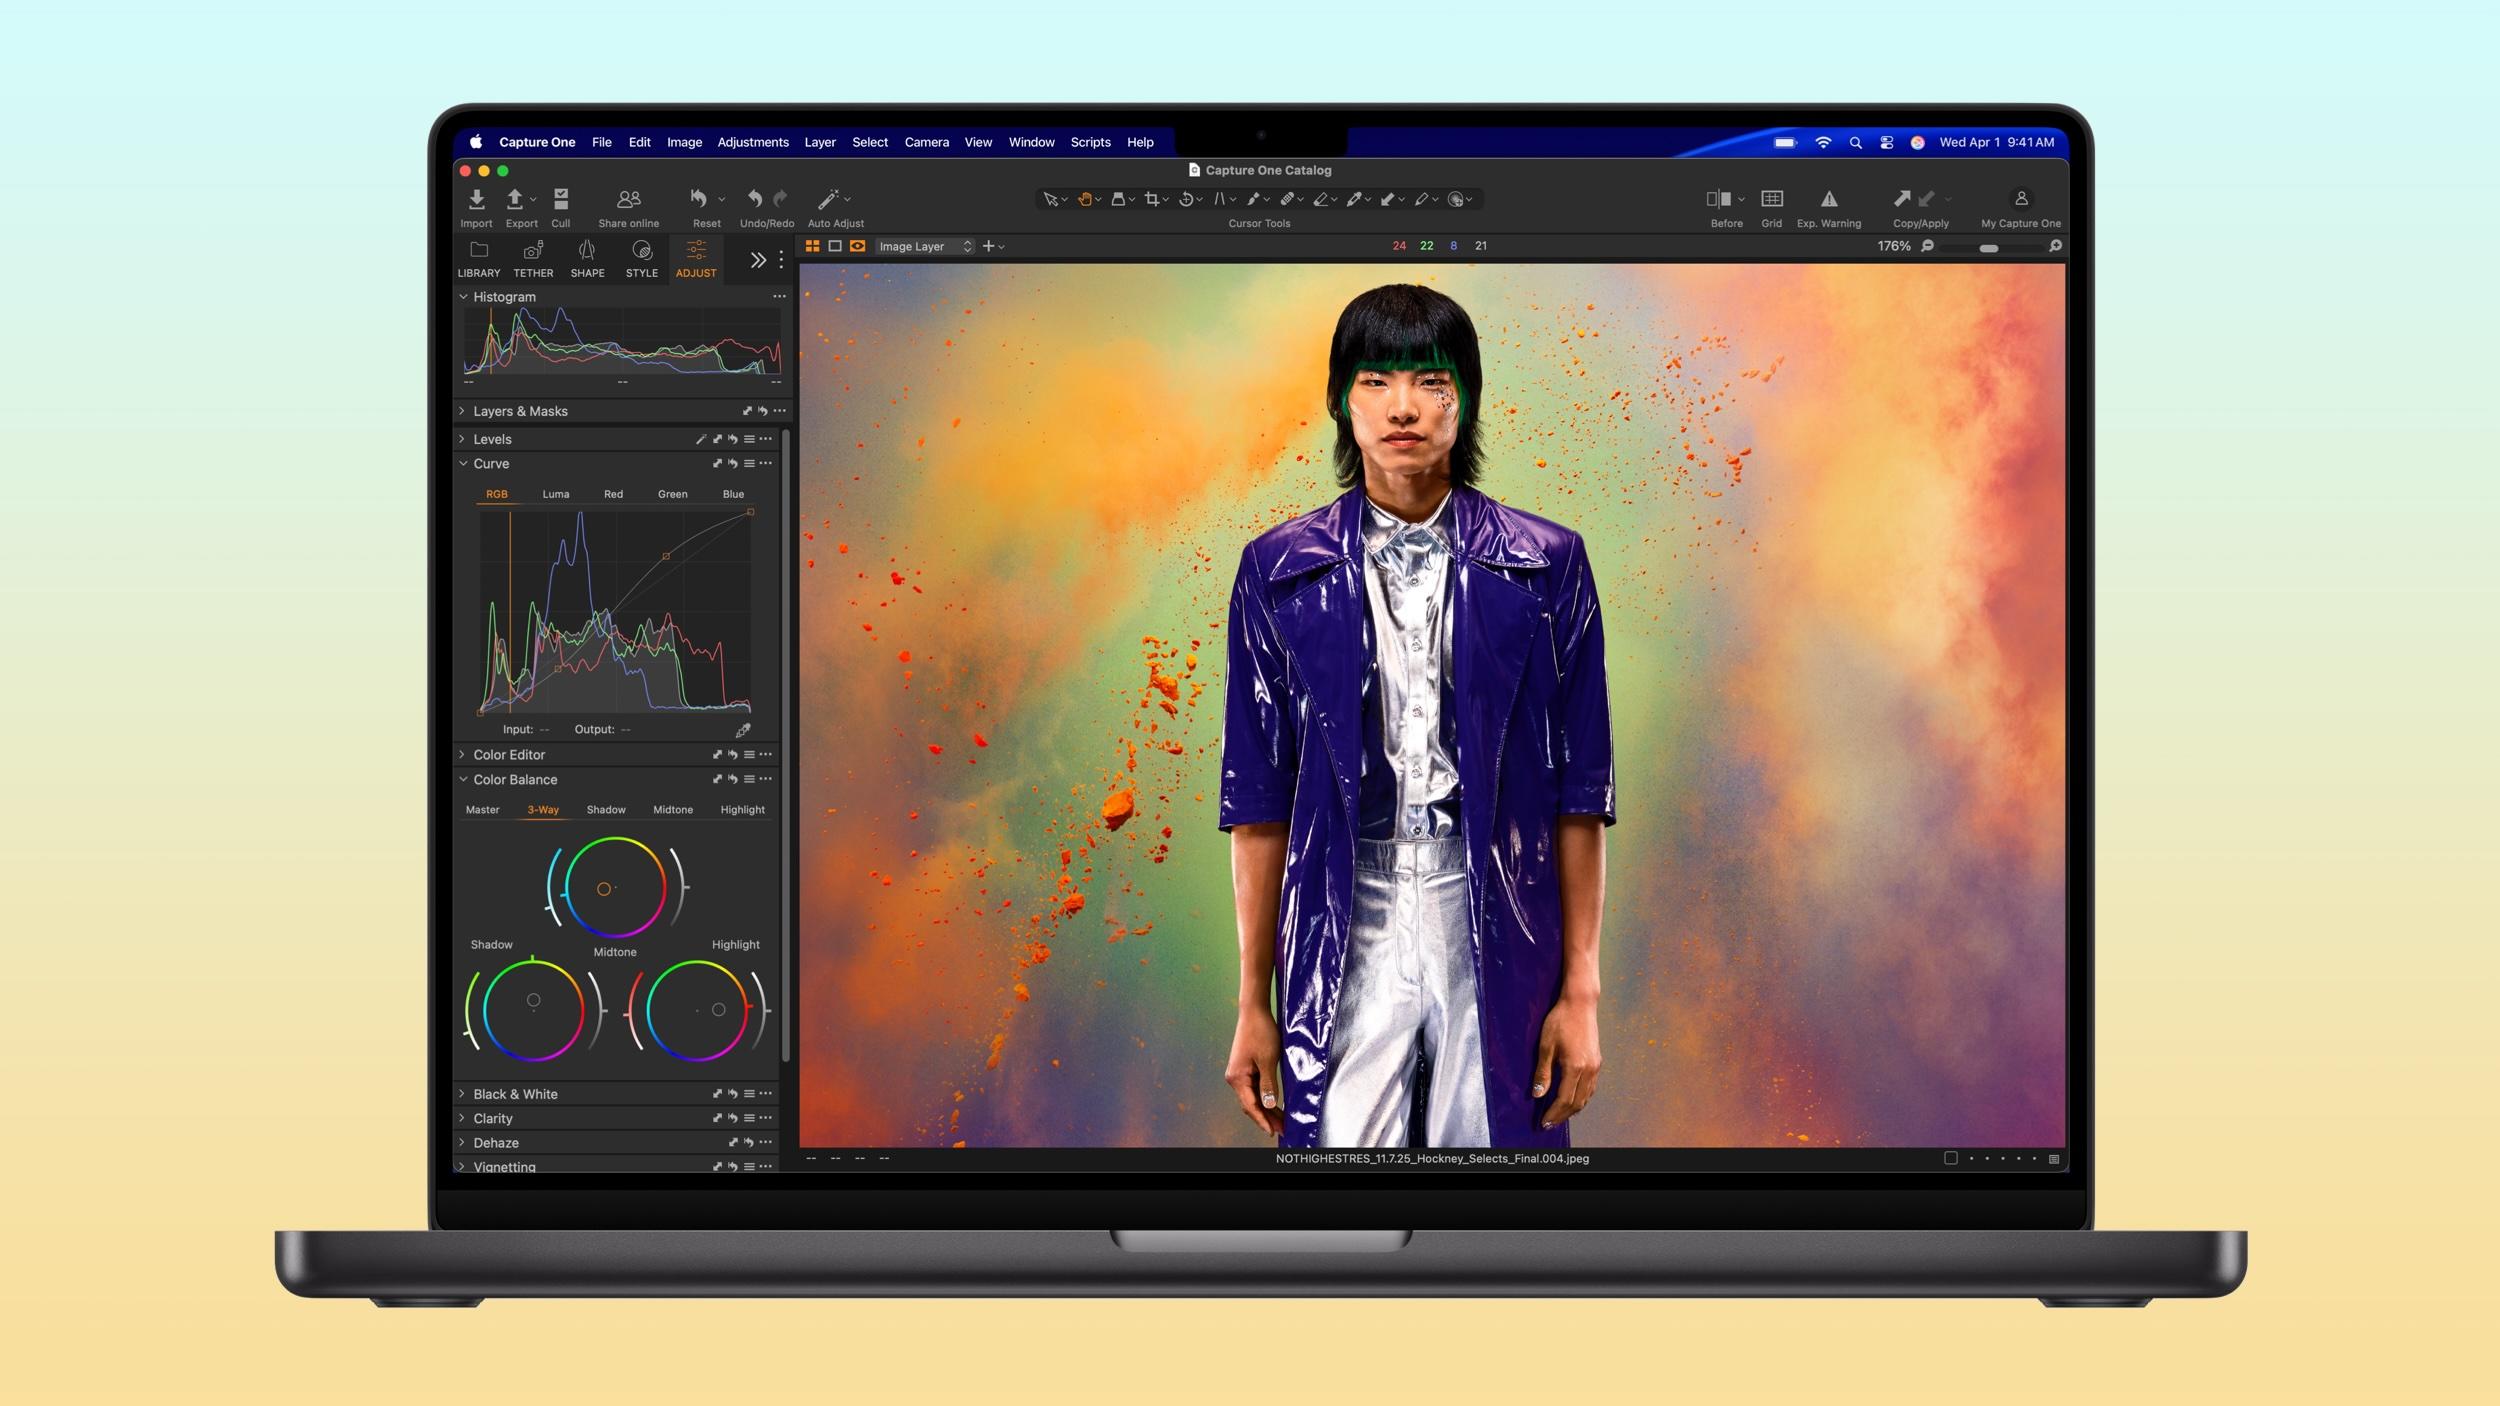Expand the Levels panel
Screen dimensions: 2500x1406
point(462,439)
